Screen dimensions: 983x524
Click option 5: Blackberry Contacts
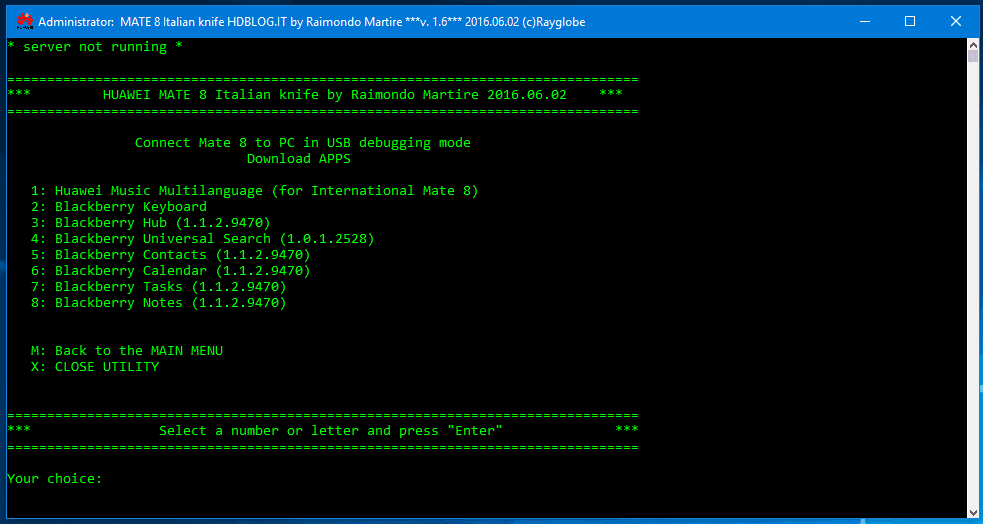pyautogui.click(x=171, y=254)
